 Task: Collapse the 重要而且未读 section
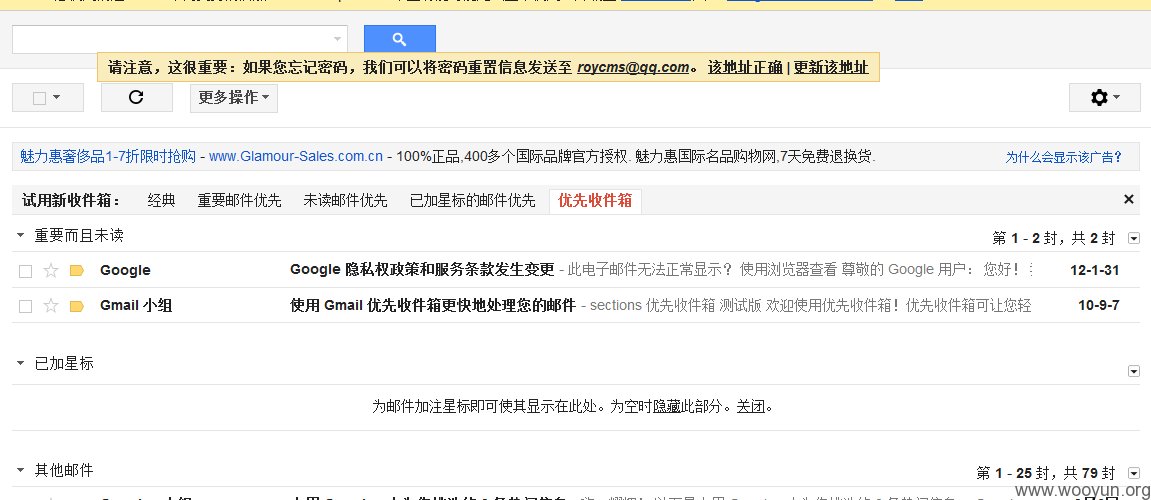coord(21,235)
